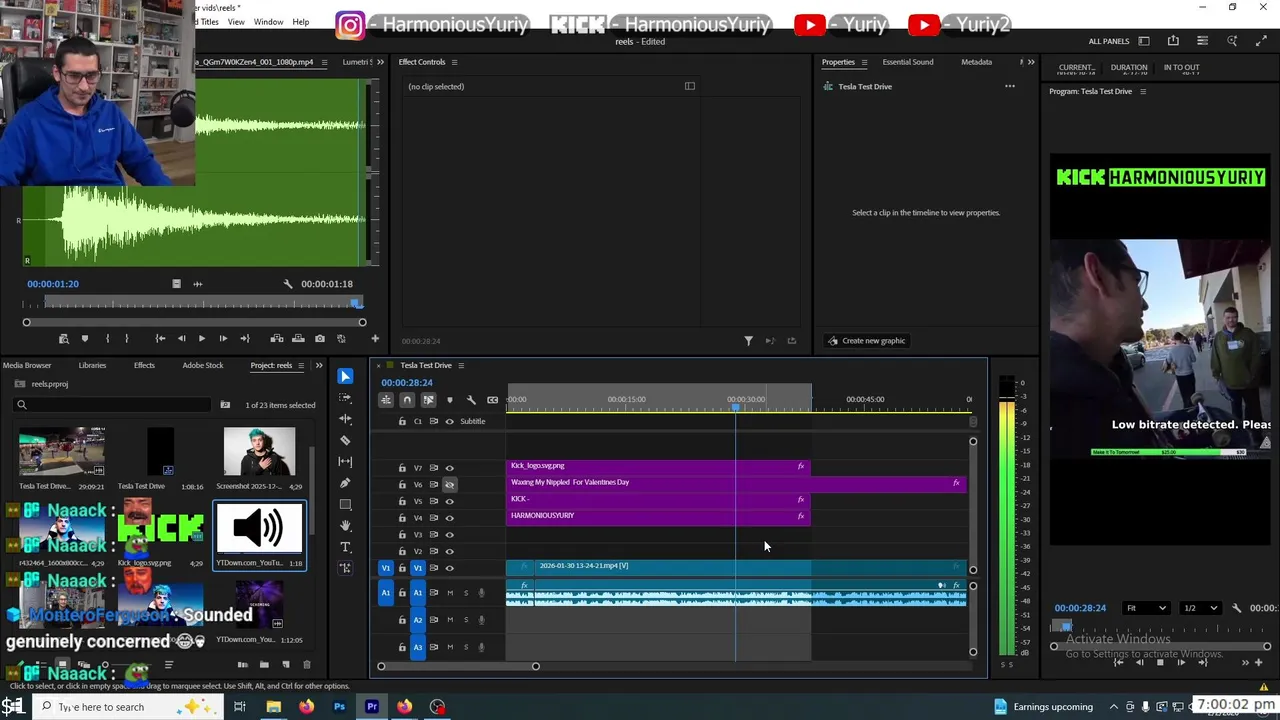Image resolution: width=1280 pixels, height=720 pixels.
Task: Solo audio track A2
Action: point(465,620)
